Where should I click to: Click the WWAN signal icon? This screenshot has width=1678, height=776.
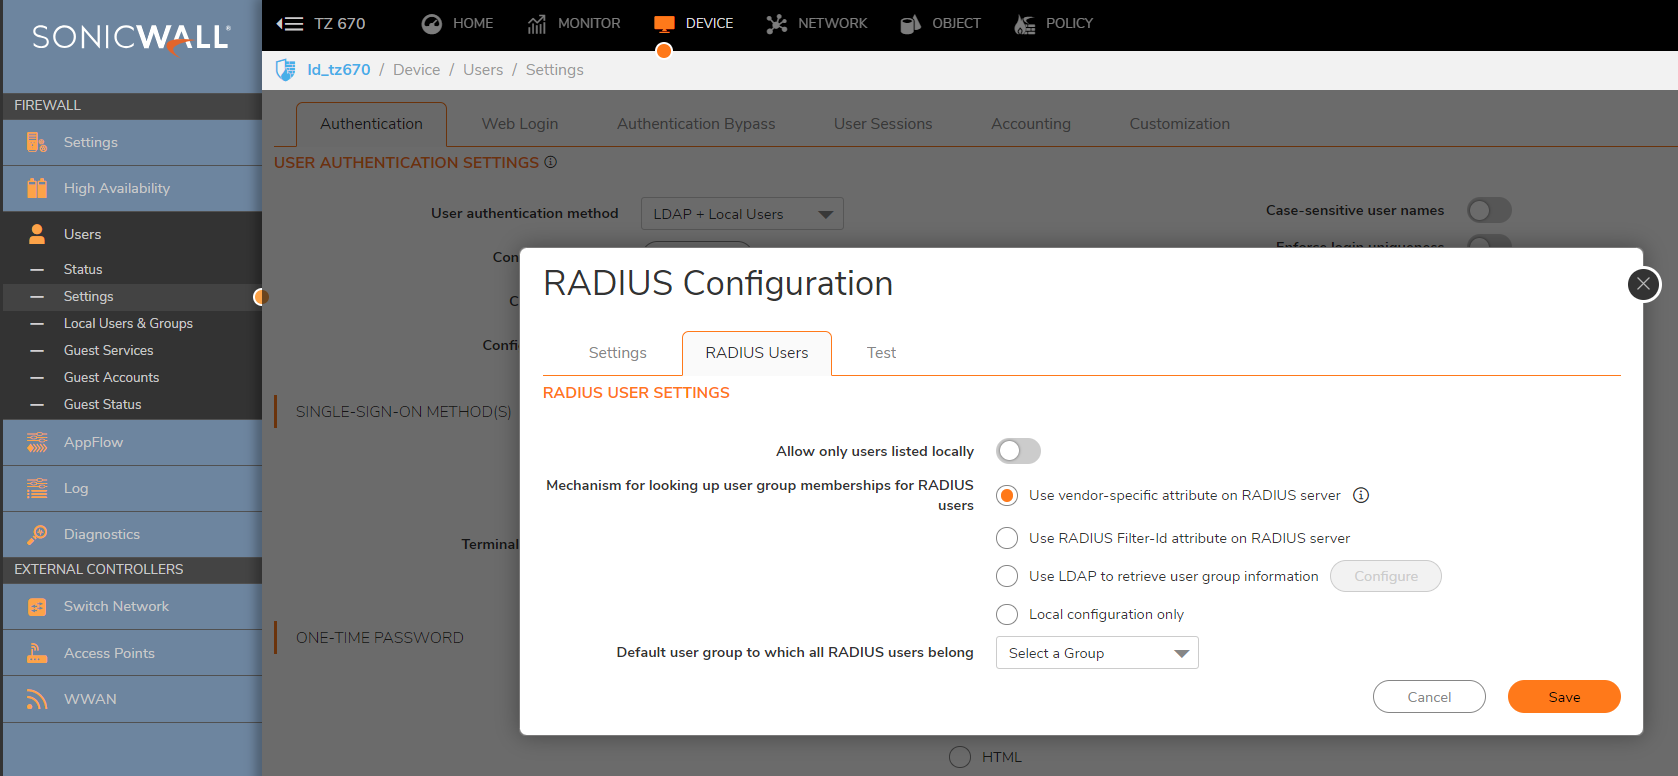click(37, 699)
